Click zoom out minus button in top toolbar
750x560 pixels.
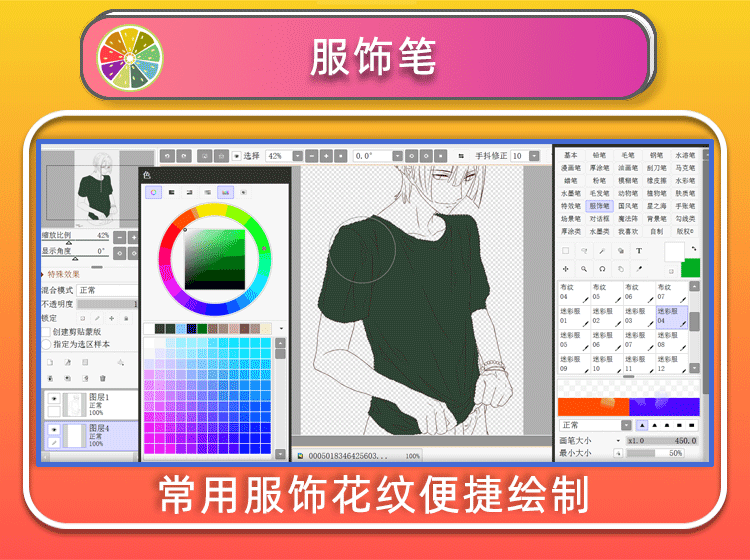(x=312, y=156)
